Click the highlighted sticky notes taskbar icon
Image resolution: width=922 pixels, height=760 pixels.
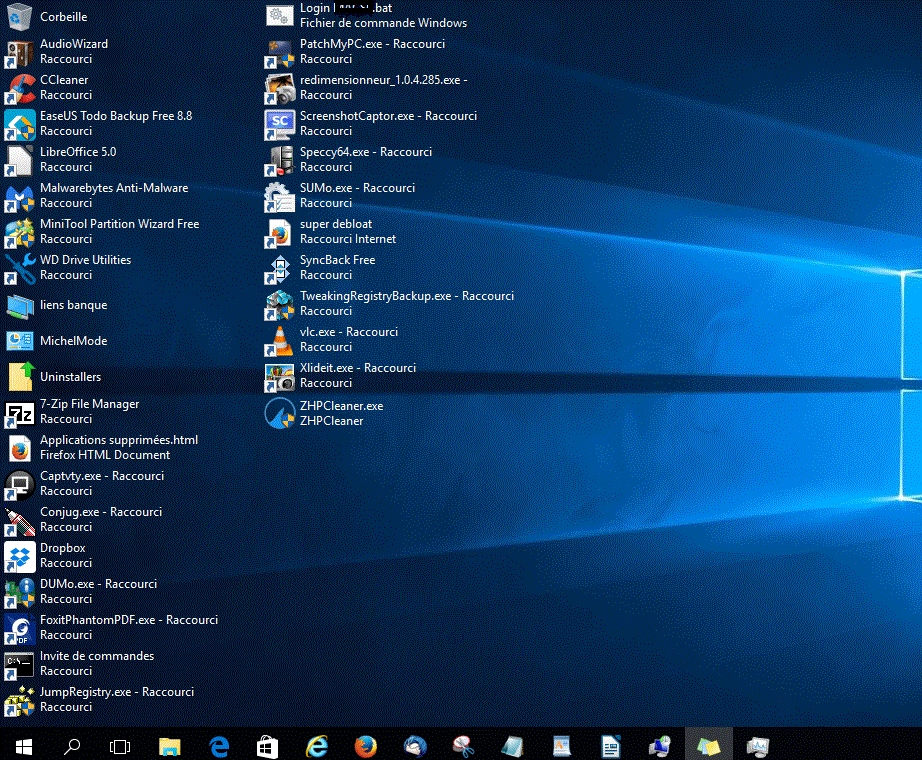709,746
